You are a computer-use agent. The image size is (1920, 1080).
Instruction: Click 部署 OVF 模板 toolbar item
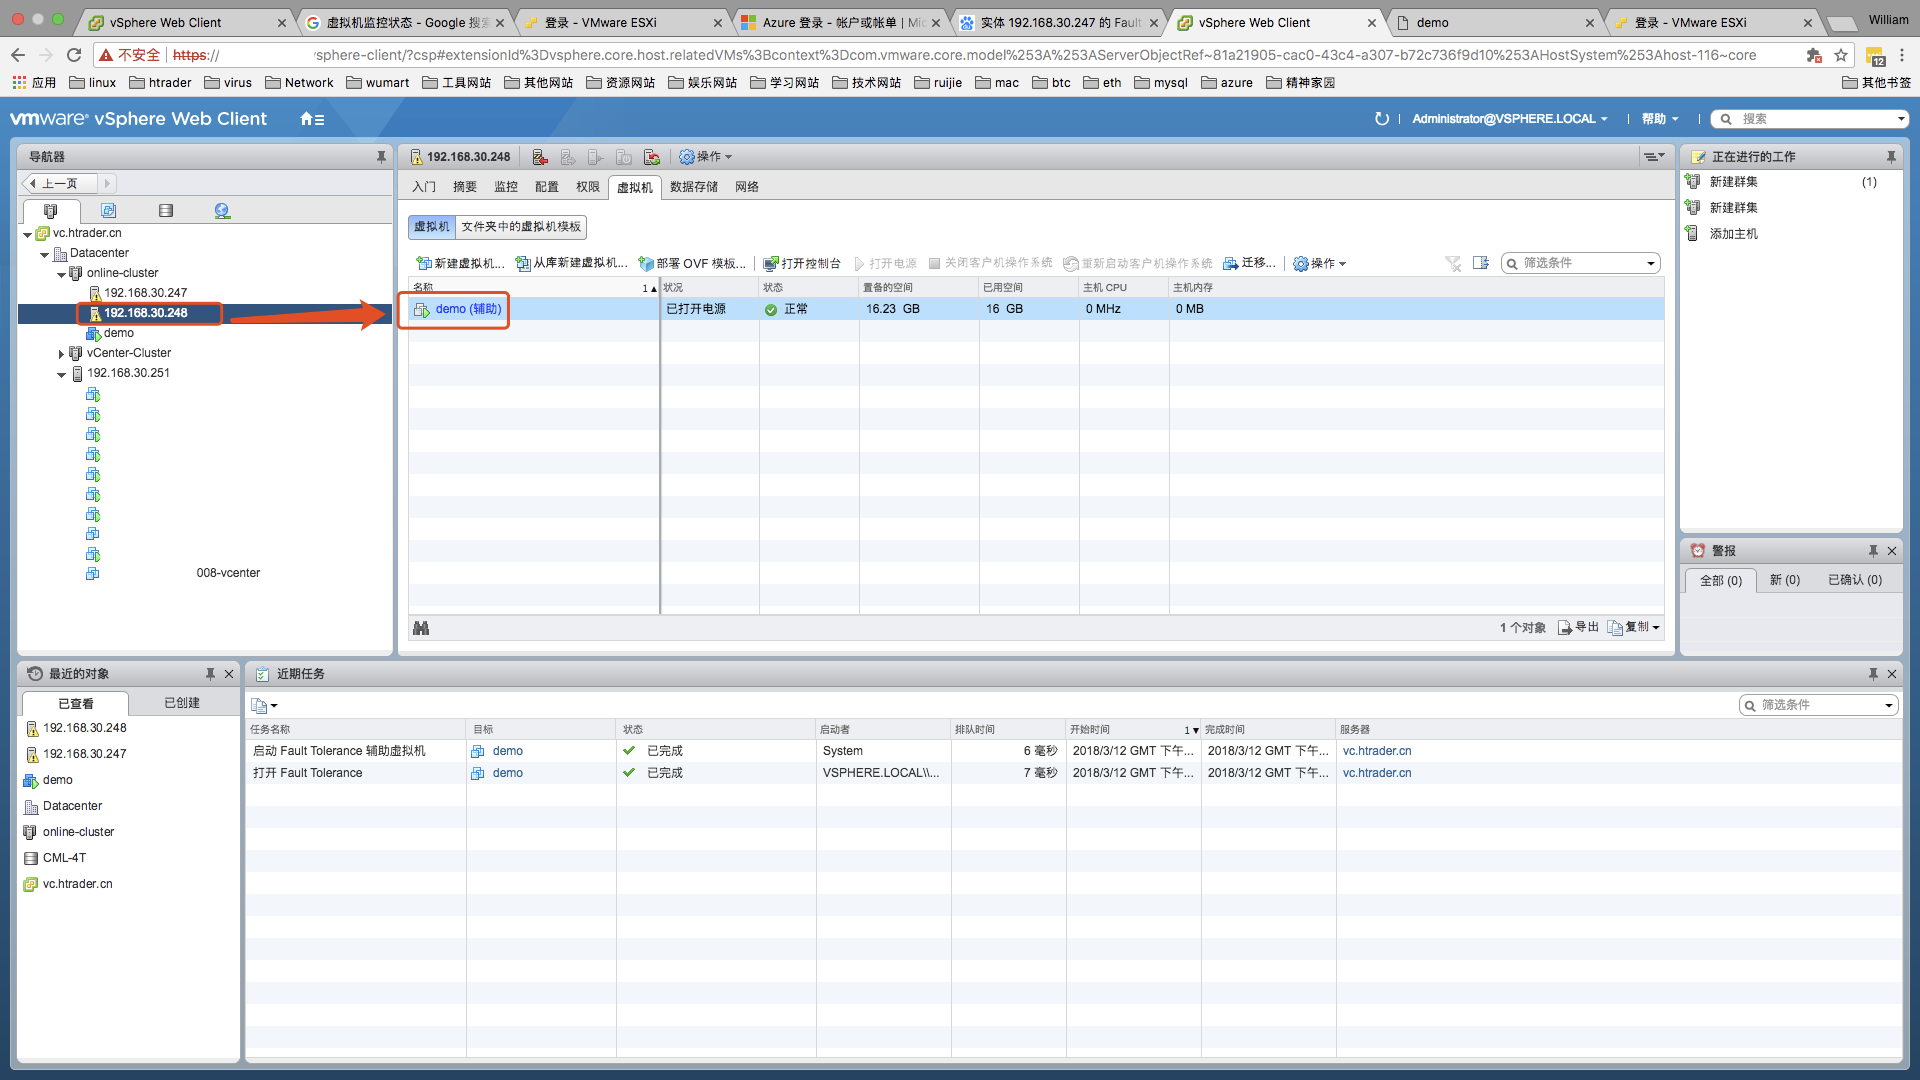point(692,264)
